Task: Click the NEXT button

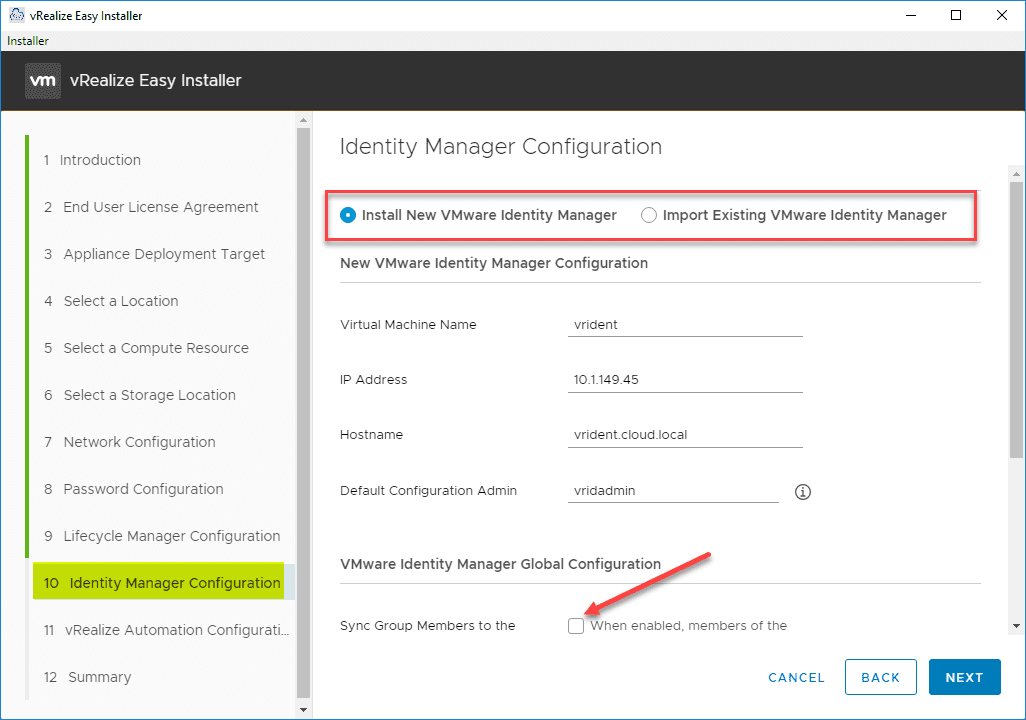Action: pos(964,677)
